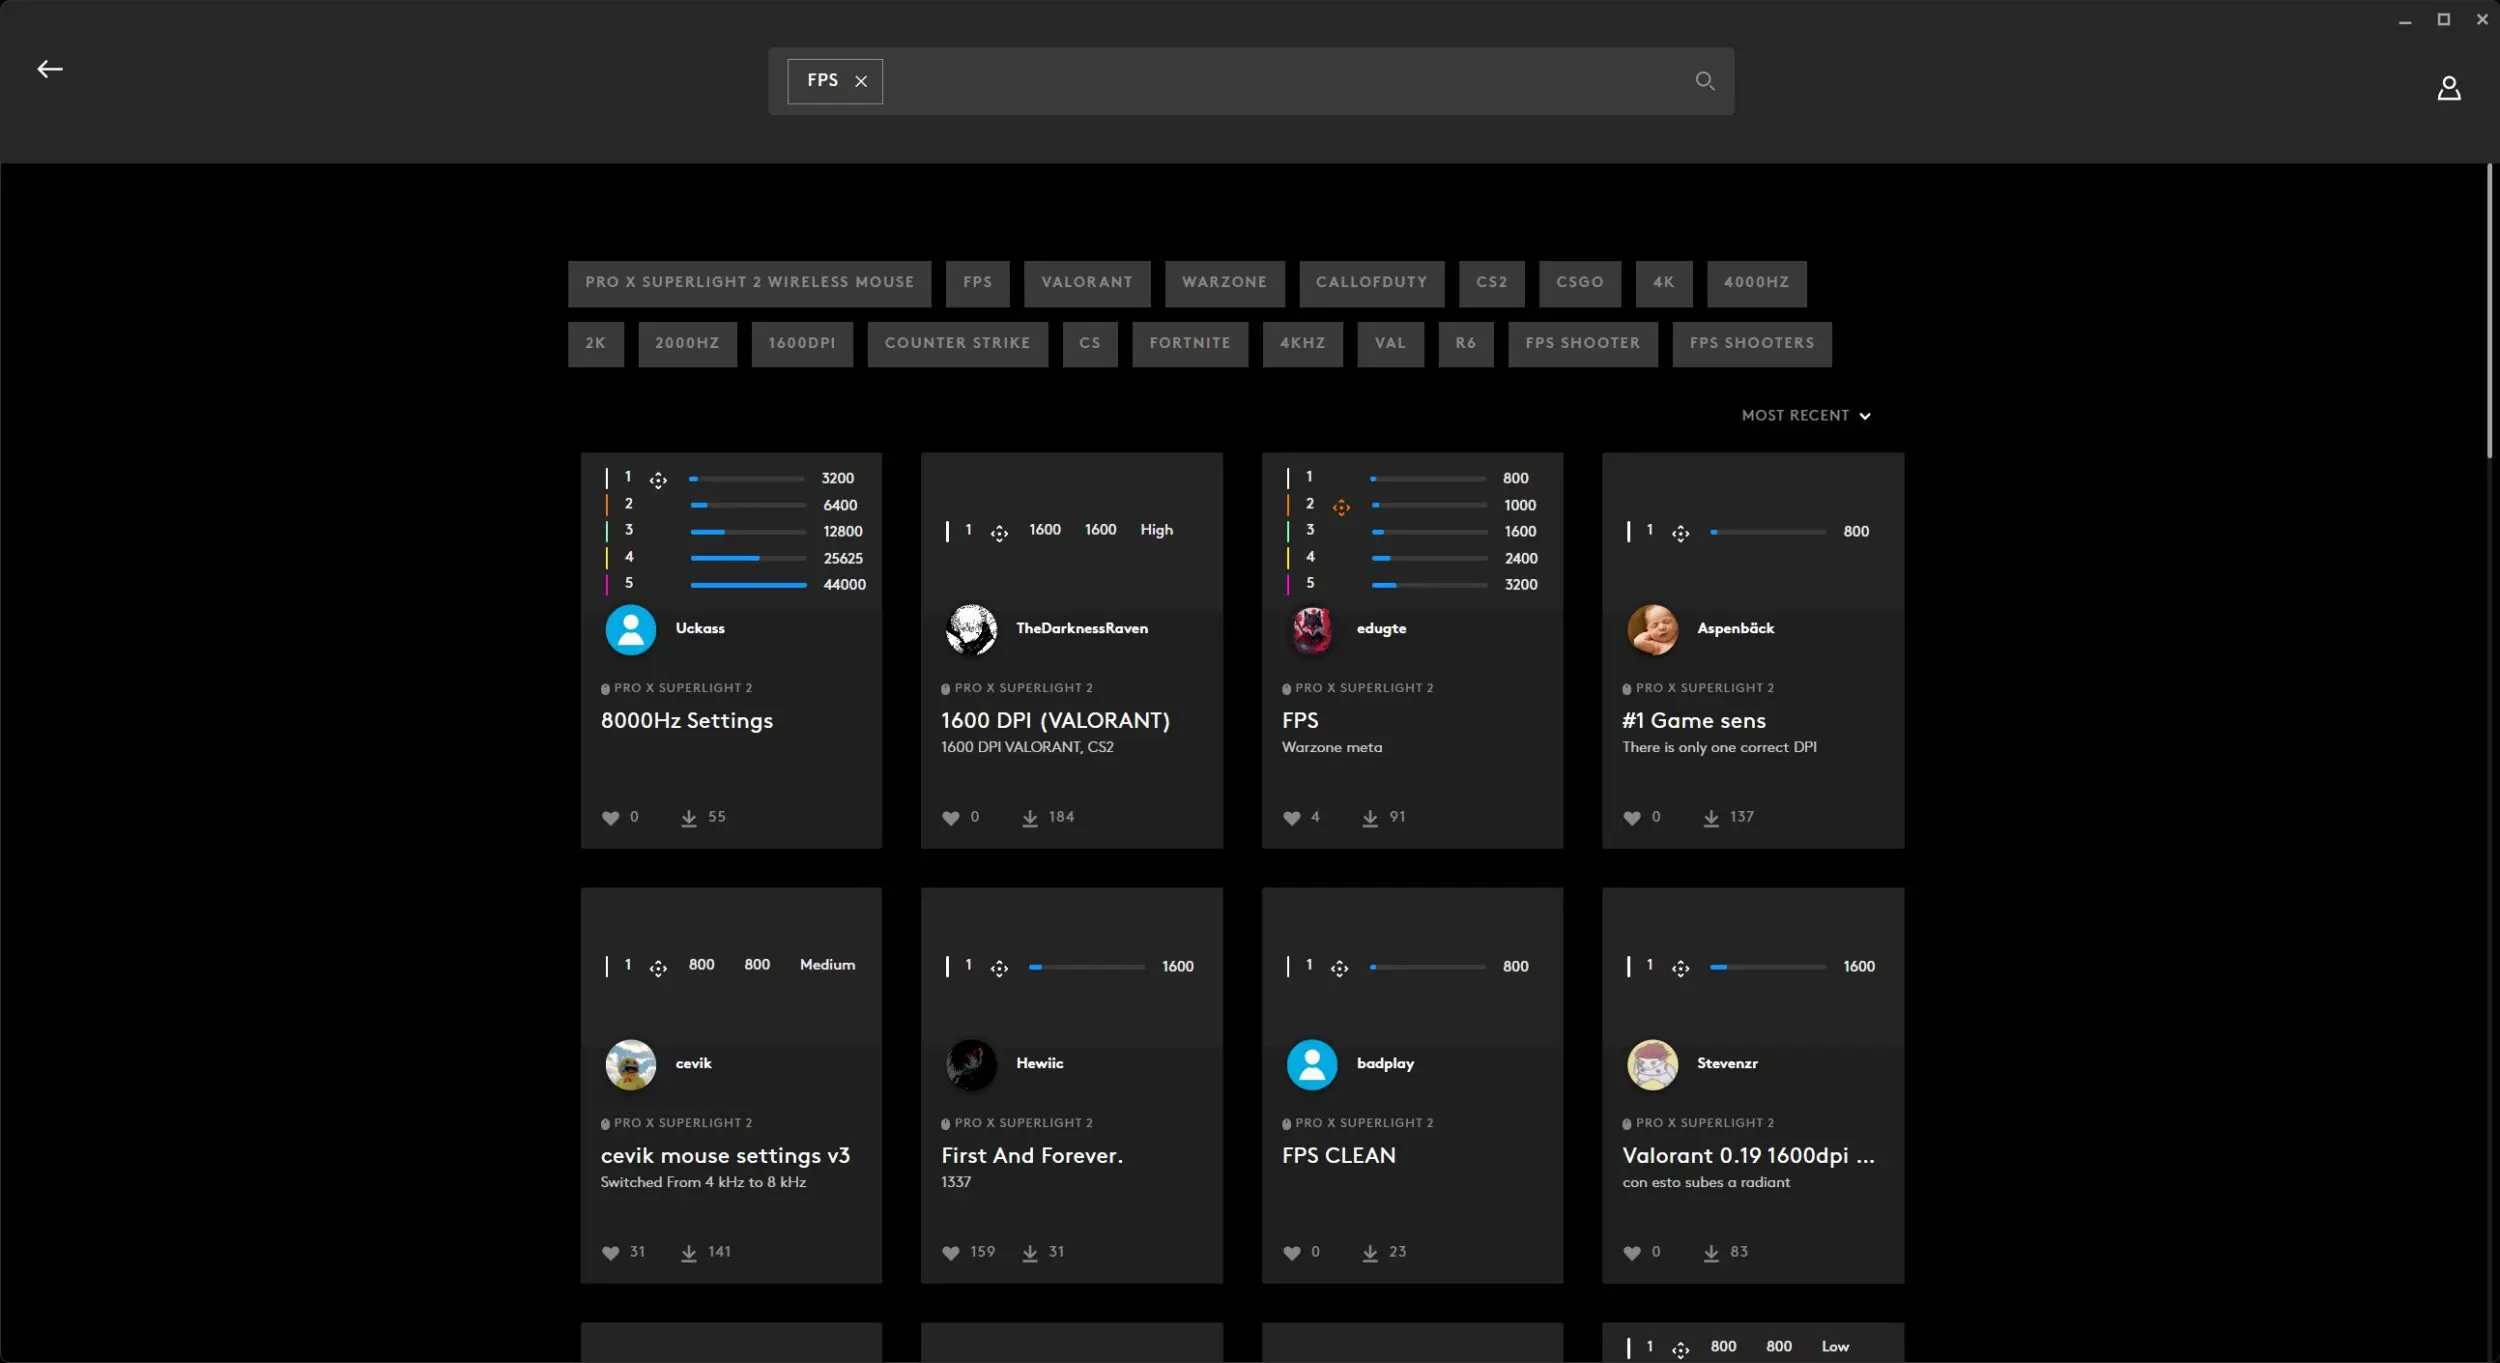
Task: Open Aspenbäck user avatar
Action: [x=1652, y=629]
